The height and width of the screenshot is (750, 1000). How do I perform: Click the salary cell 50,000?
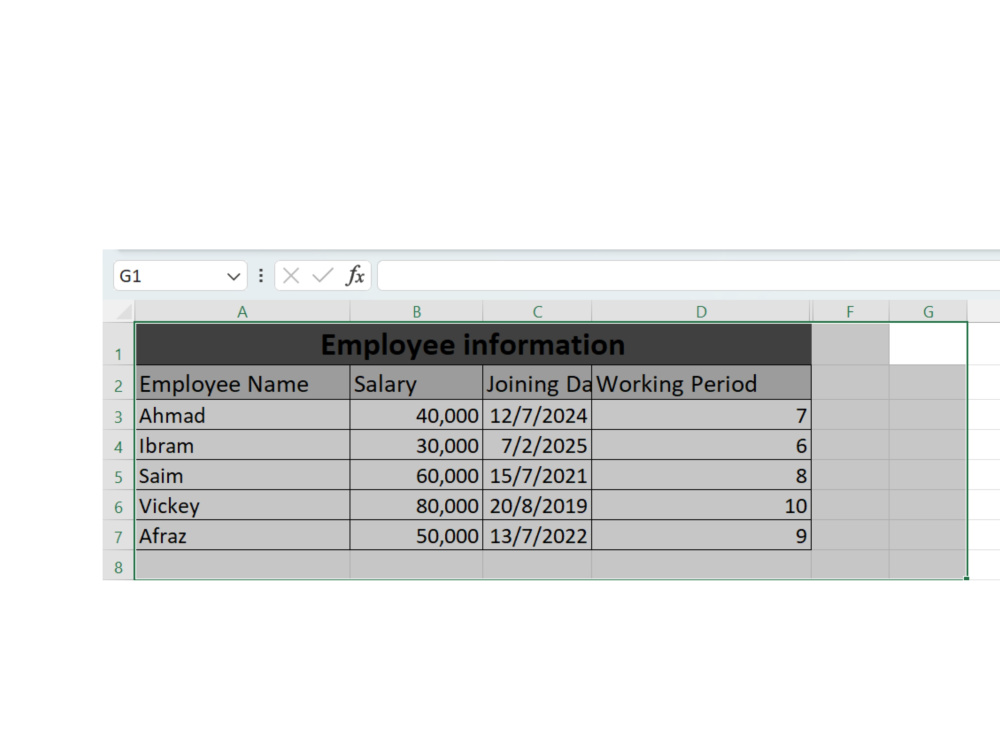(x=416, y=535)
